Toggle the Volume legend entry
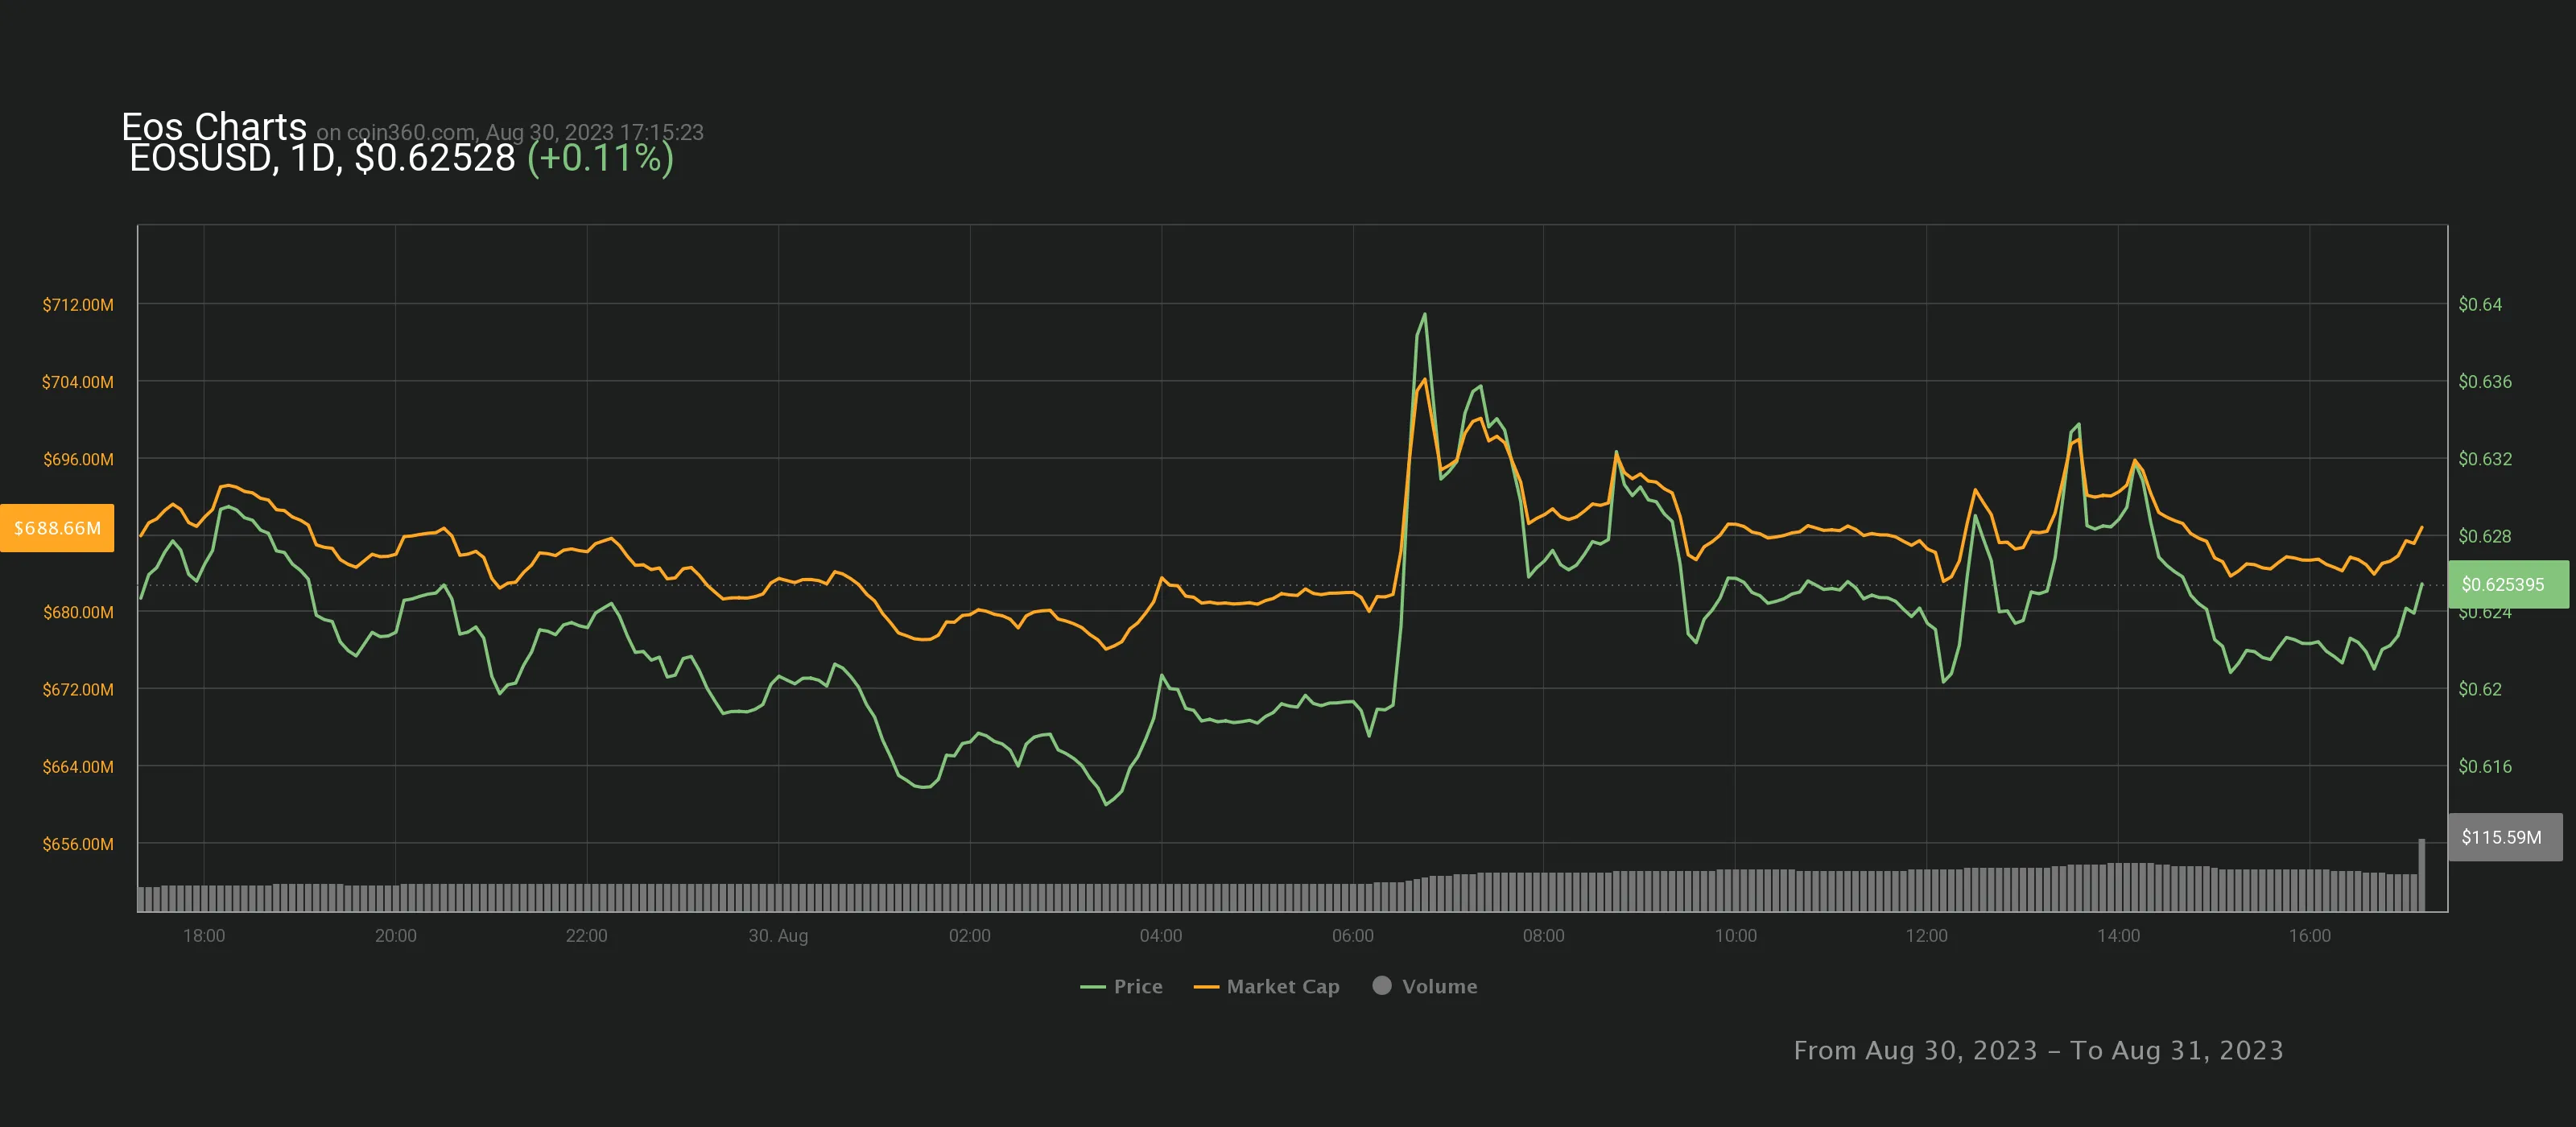Image resolution: width=2576 pixels, height=1127 pixels. point(1438,986)
